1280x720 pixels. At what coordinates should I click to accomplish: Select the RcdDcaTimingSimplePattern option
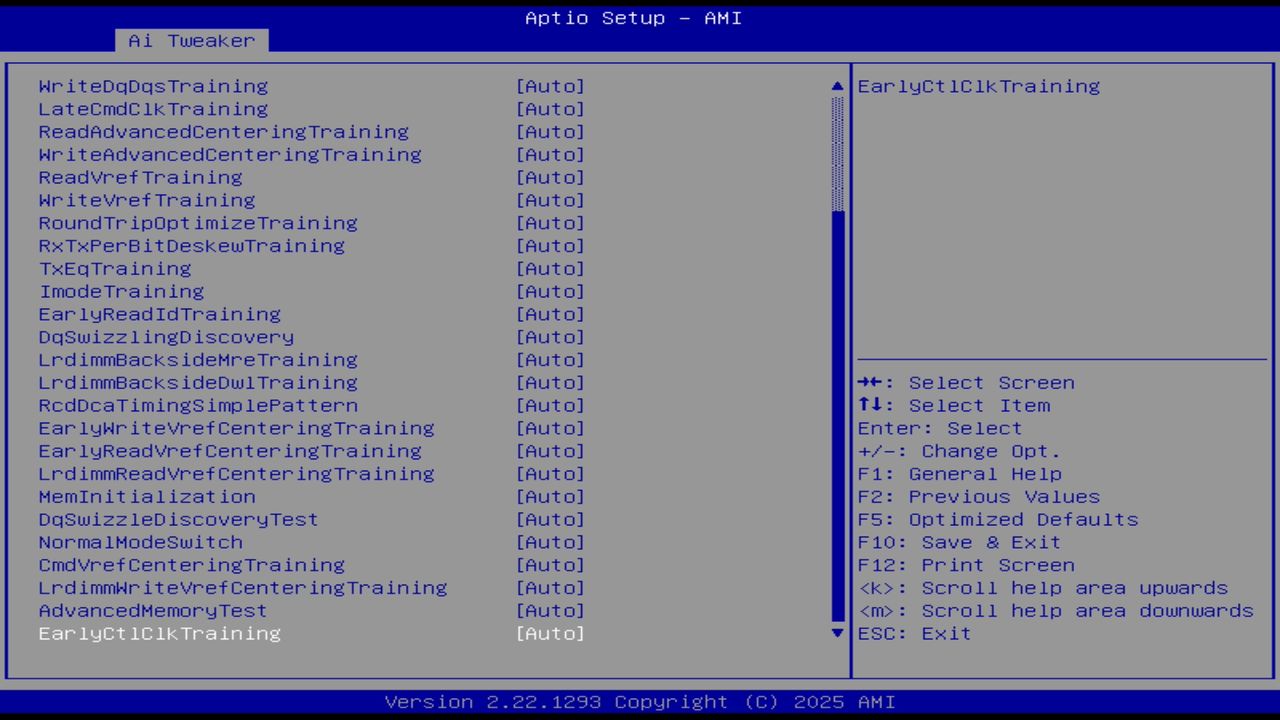point(198,405)
